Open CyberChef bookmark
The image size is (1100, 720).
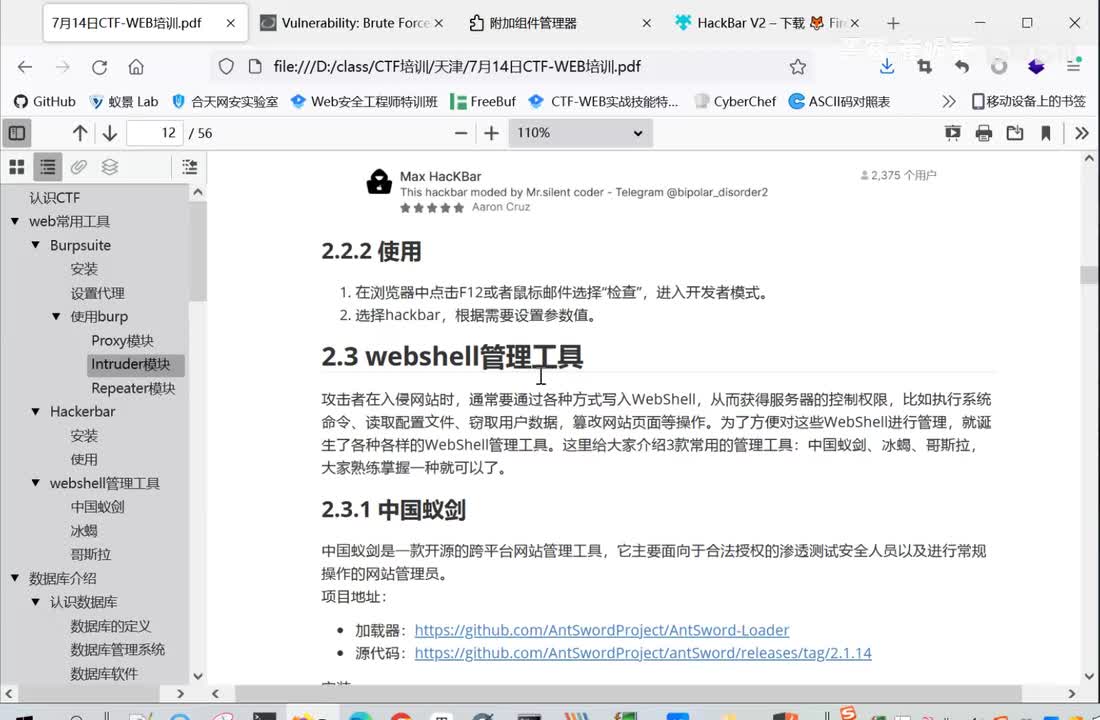[735, 102]
